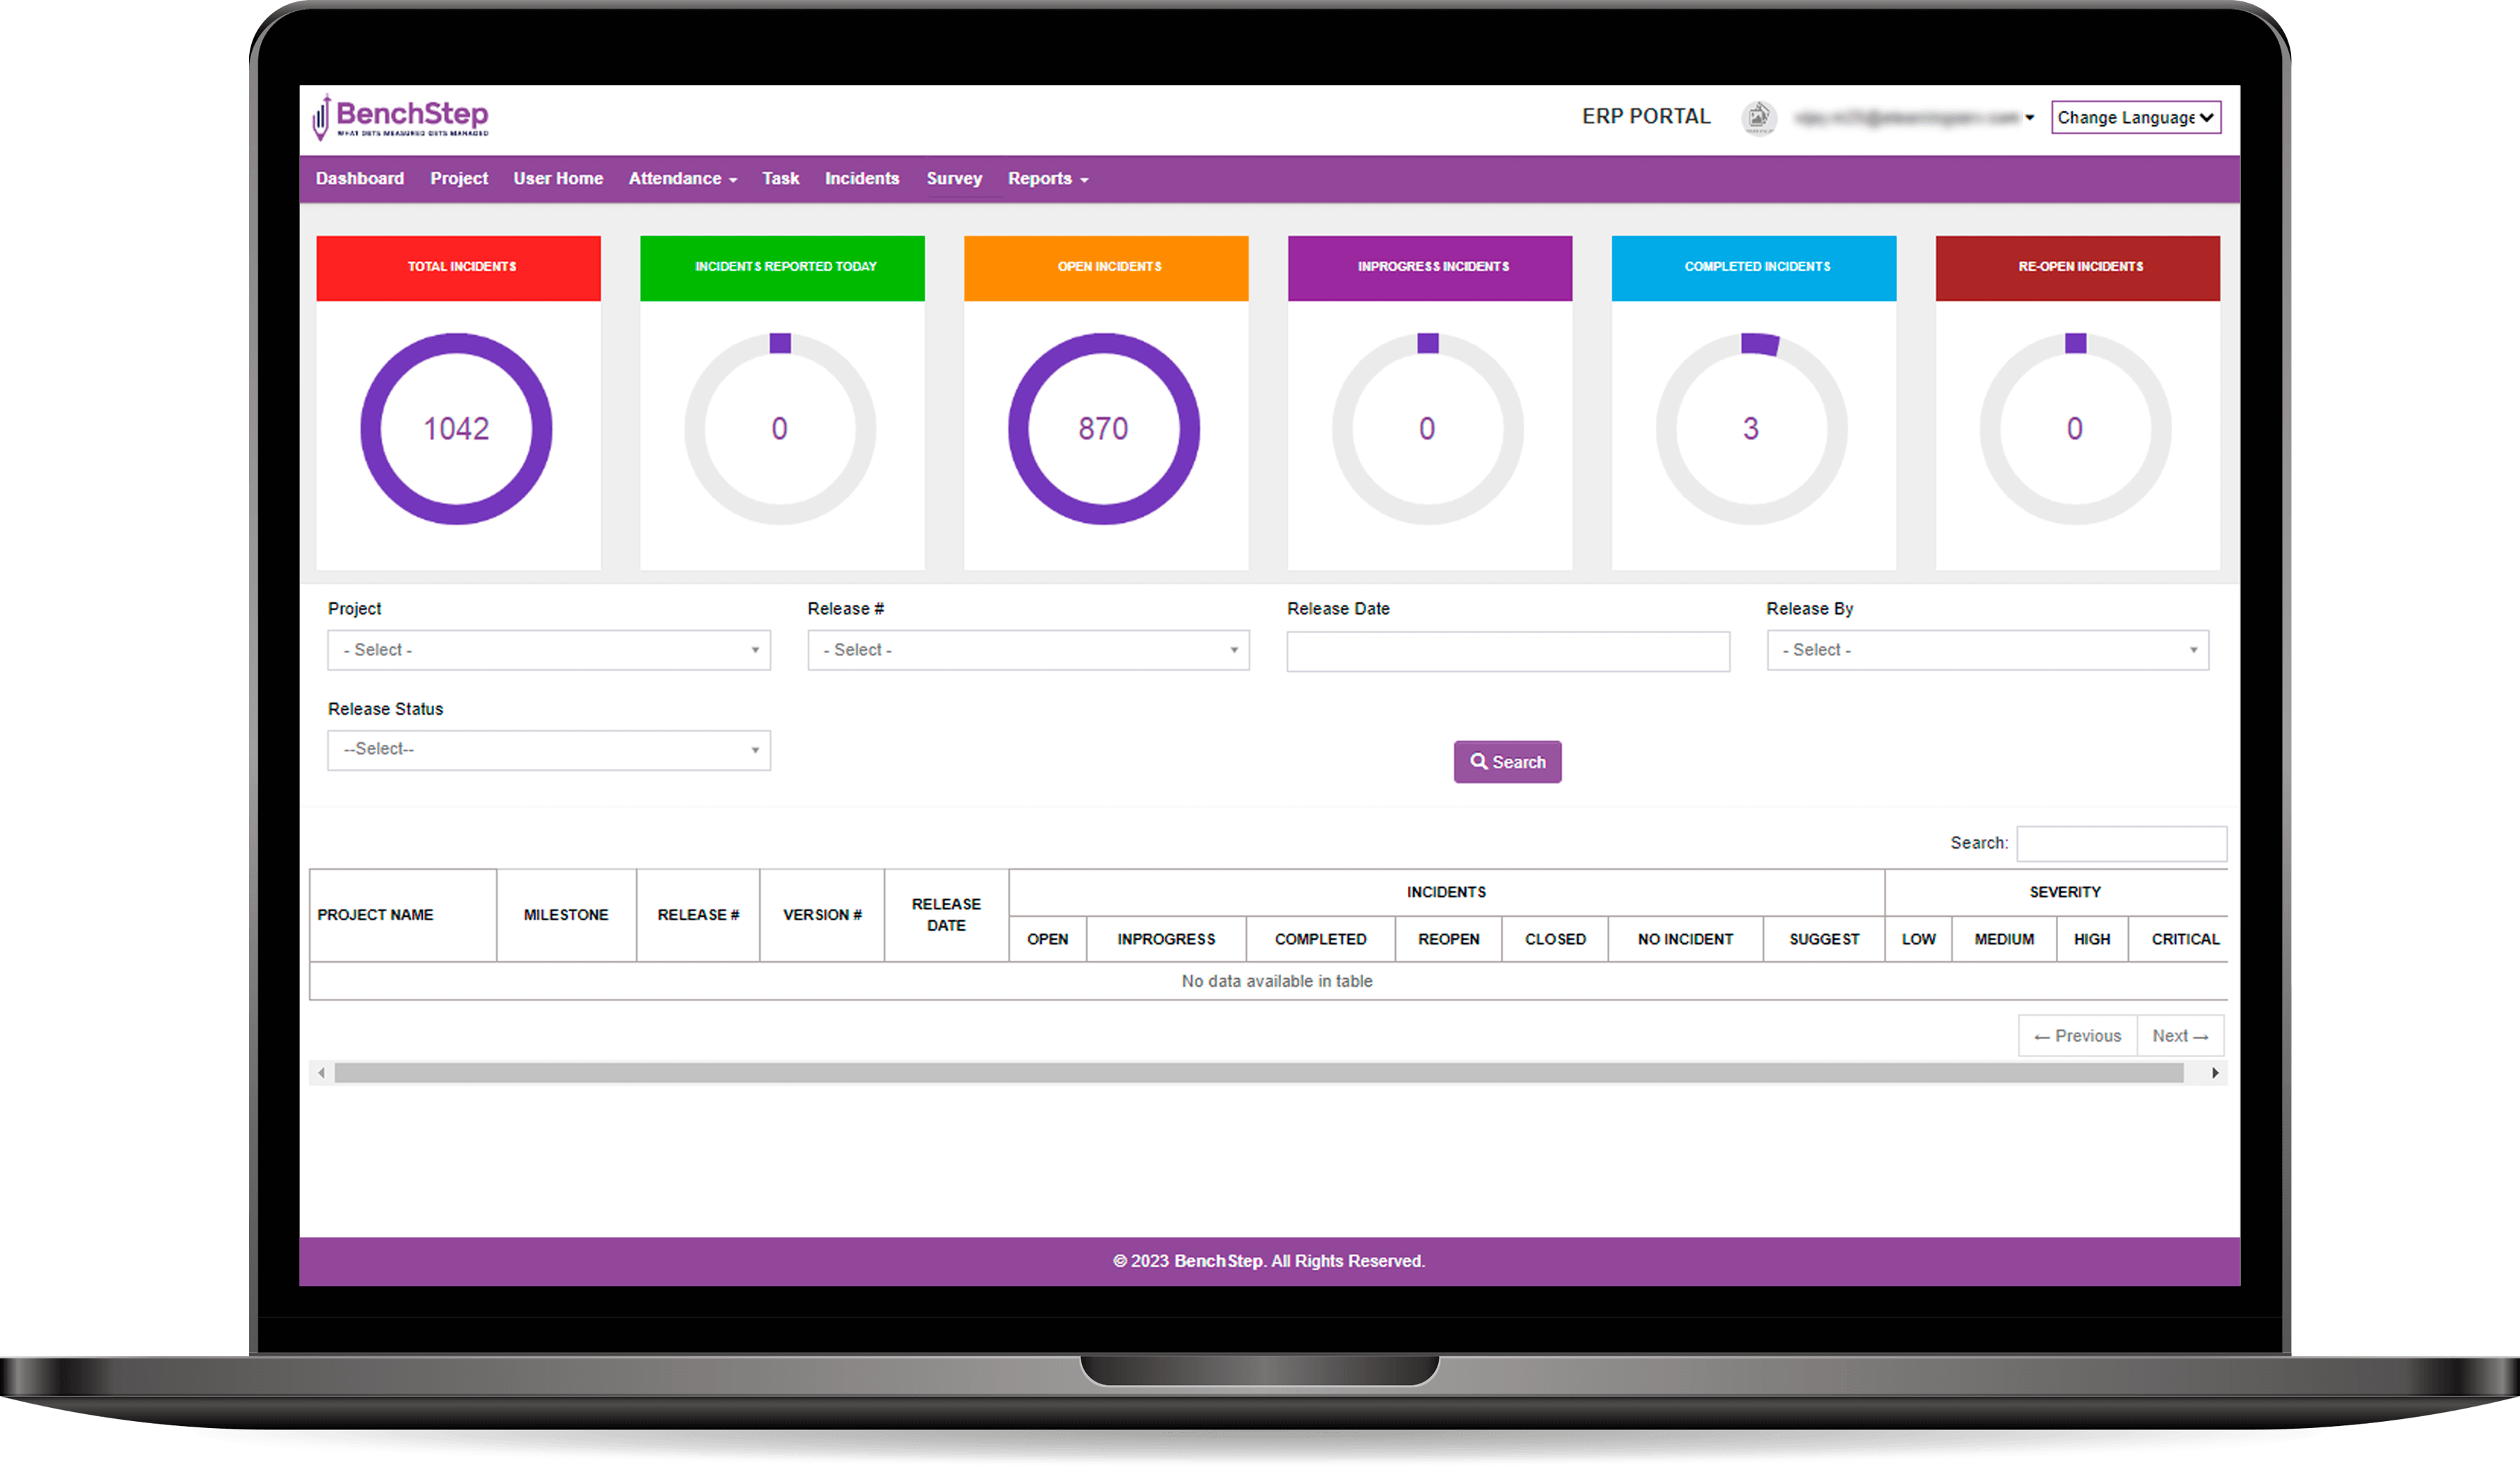The image size is (2520, 1467).
Task: Go to the Incidents page
Action: coord(862,178)
